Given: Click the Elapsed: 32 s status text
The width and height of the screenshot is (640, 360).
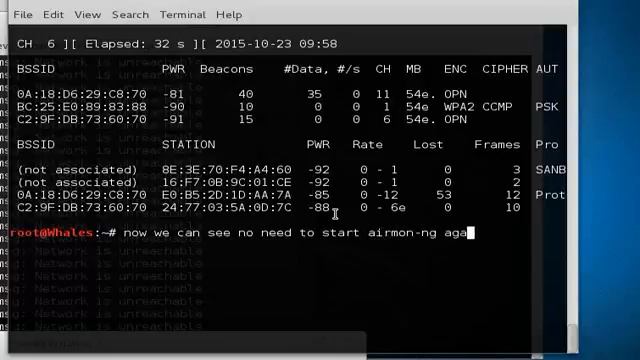Looking at the screenshot, I should 135,44.
